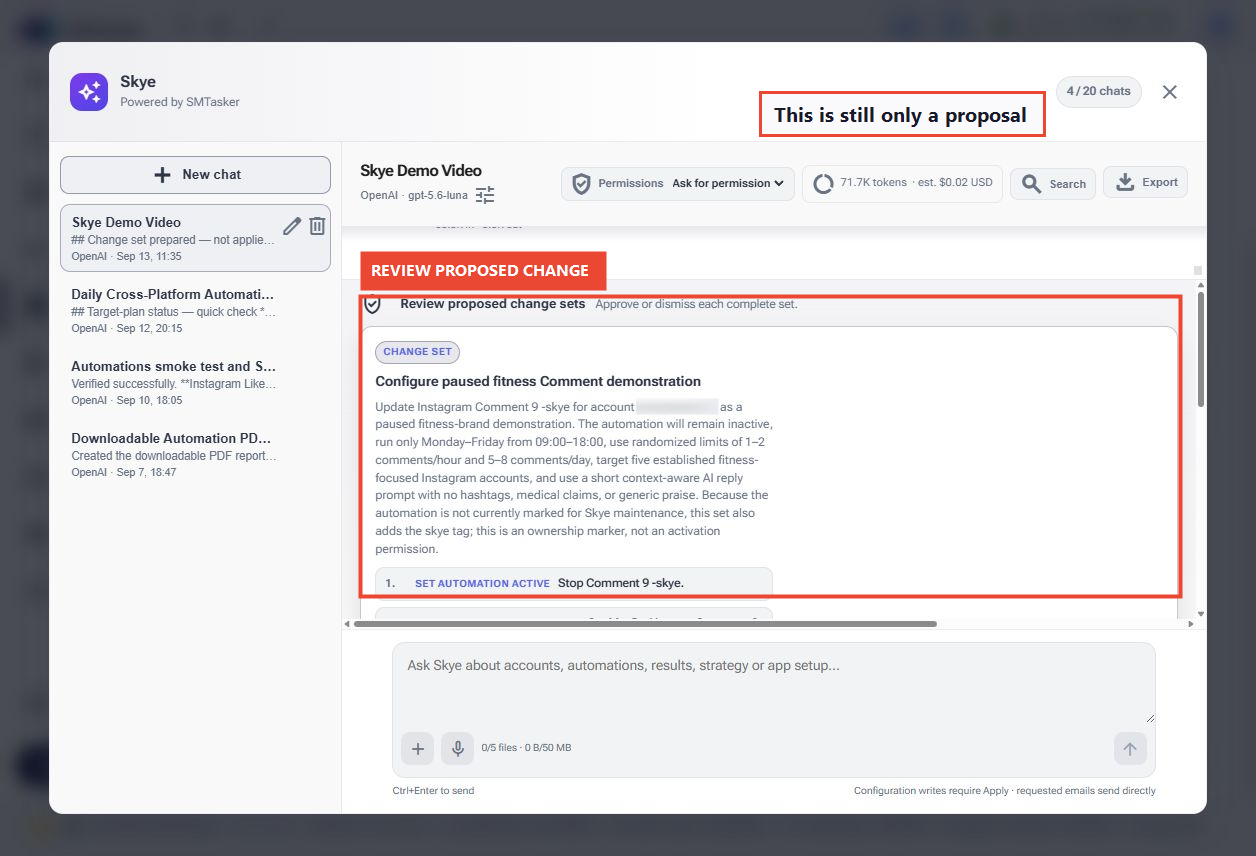This screenshot has width=1256, height=856.
Task: Click the '0/5 files · 0 B/50 MB' counter
Action: click(x=526, y=748)
